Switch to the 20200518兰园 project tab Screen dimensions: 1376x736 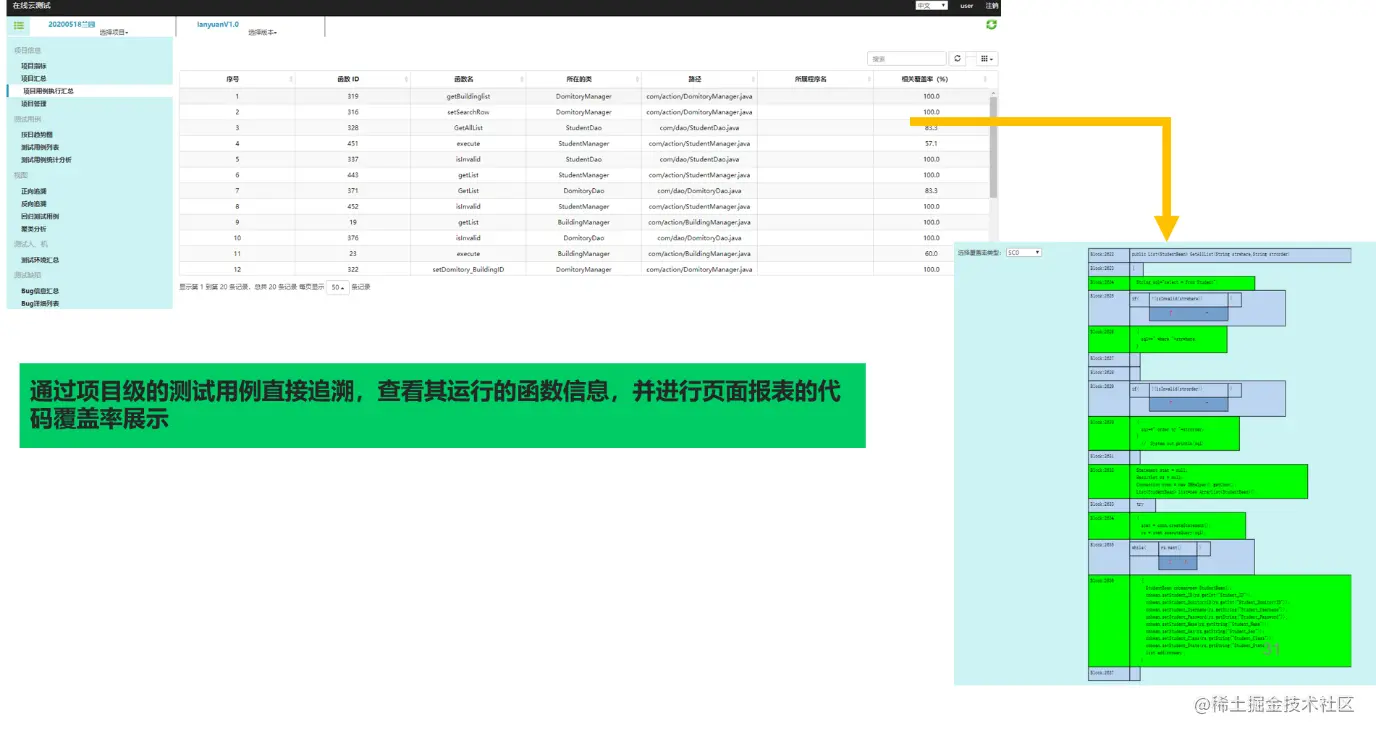point(72,23)
